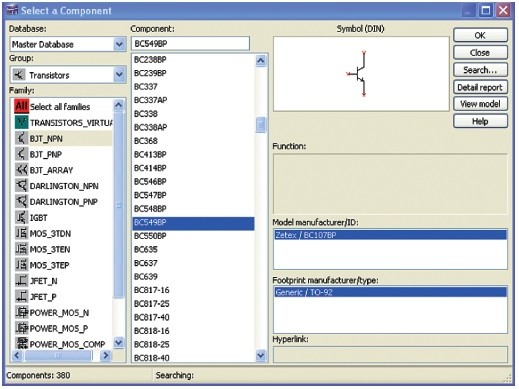
Task: Select the IGBT family icon
Action: (21, 217)
